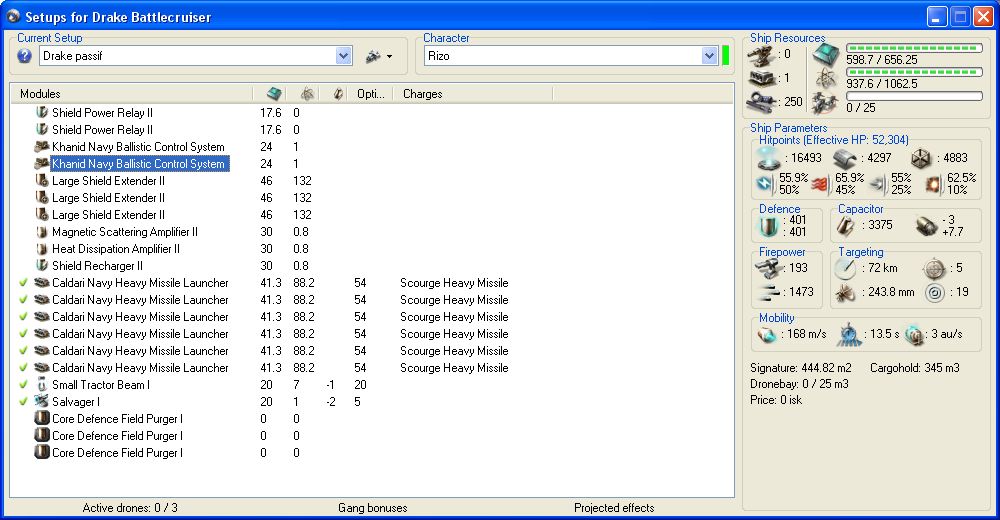This screenshot has height=520, width=1000.
Task: Click the warp speed icon showing 3 au/s
Action: tap(914, 334)
